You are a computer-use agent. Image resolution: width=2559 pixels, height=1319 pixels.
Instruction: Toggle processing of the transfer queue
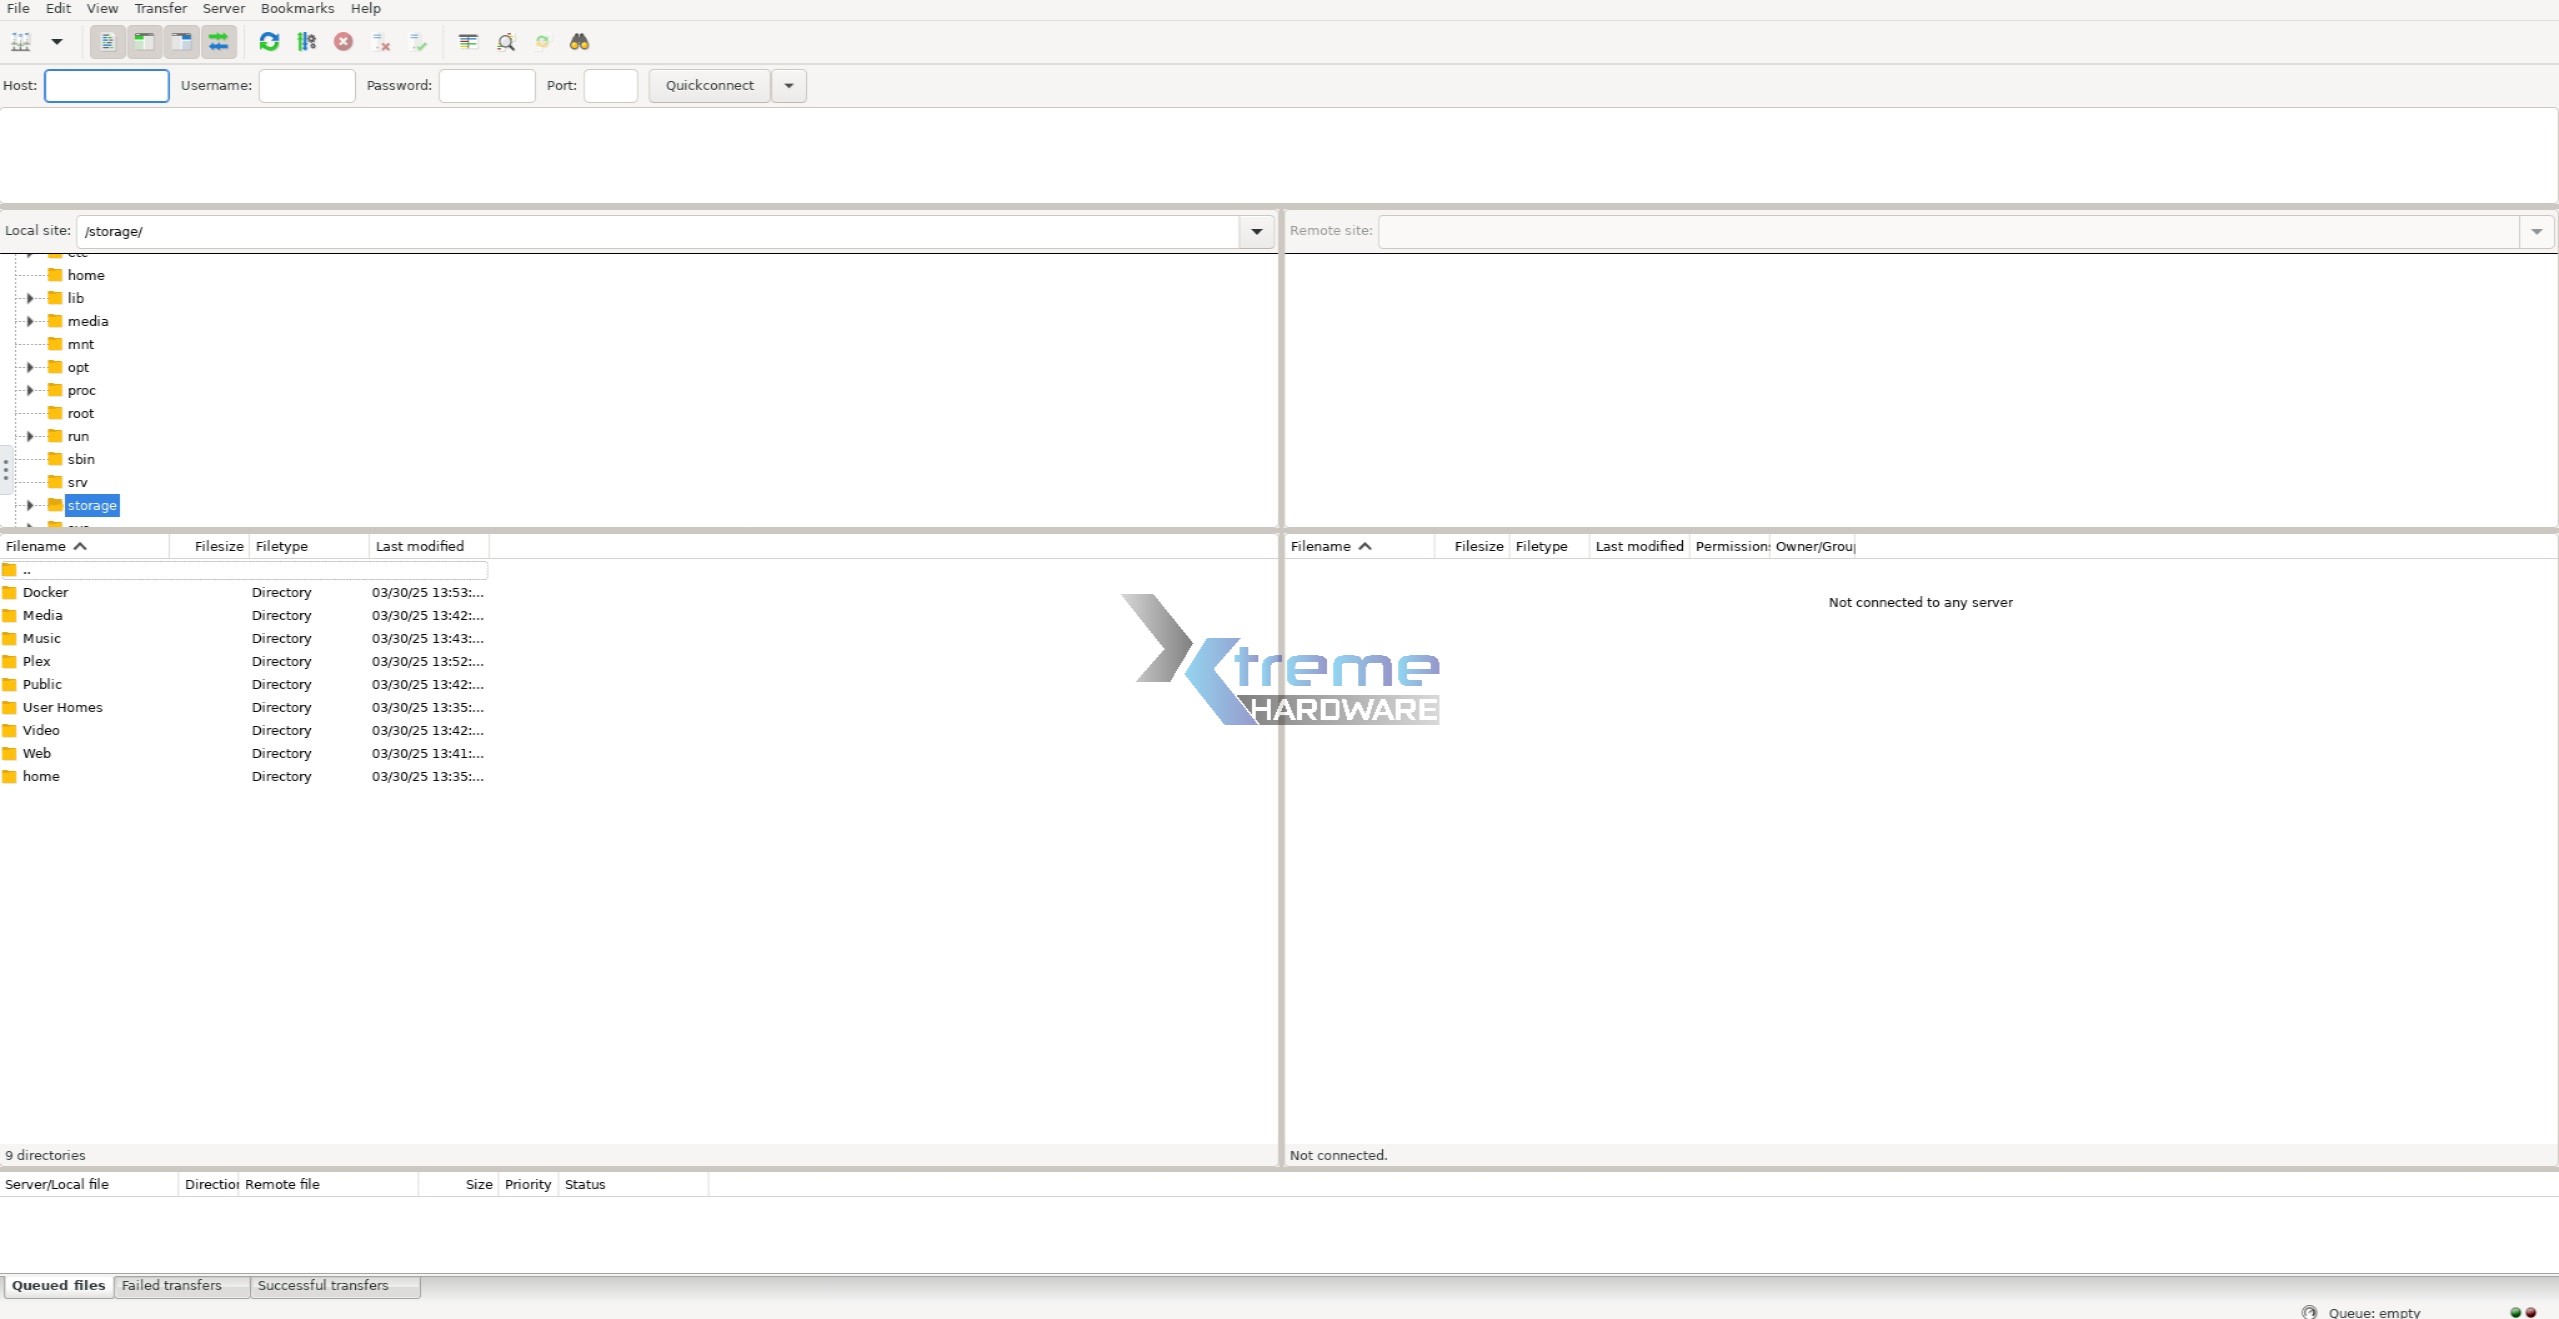click(x=307, y=42)
